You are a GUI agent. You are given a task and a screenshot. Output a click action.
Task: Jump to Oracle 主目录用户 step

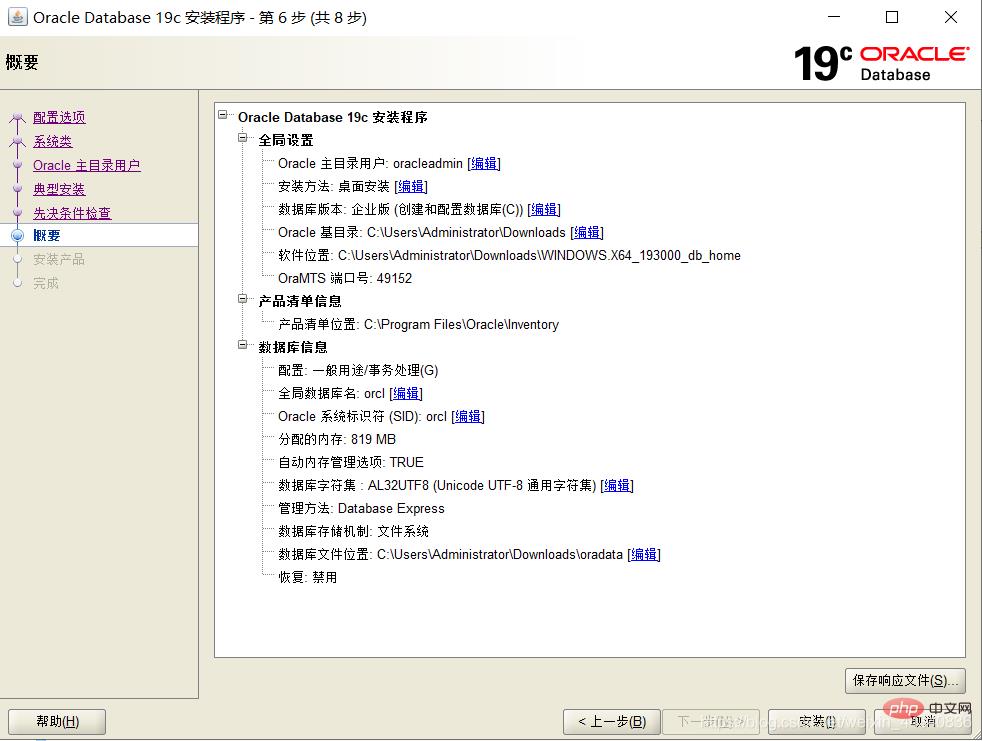point(86,165)
